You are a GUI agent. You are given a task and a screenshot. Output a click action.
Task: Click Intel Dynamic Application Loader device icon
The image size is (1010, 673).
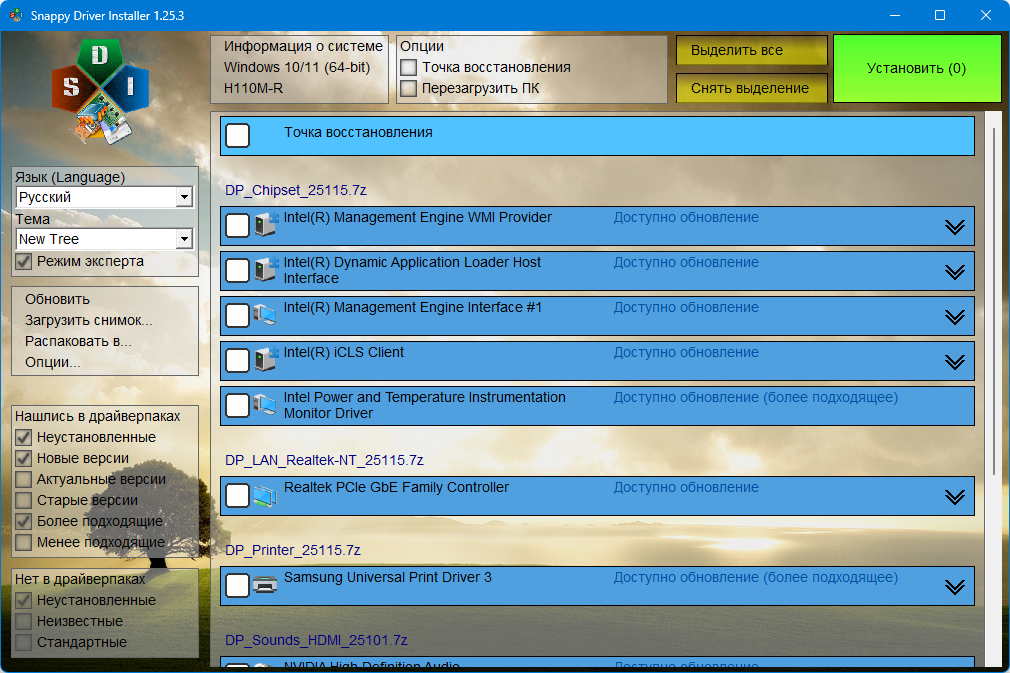click(x=266, y=270)
